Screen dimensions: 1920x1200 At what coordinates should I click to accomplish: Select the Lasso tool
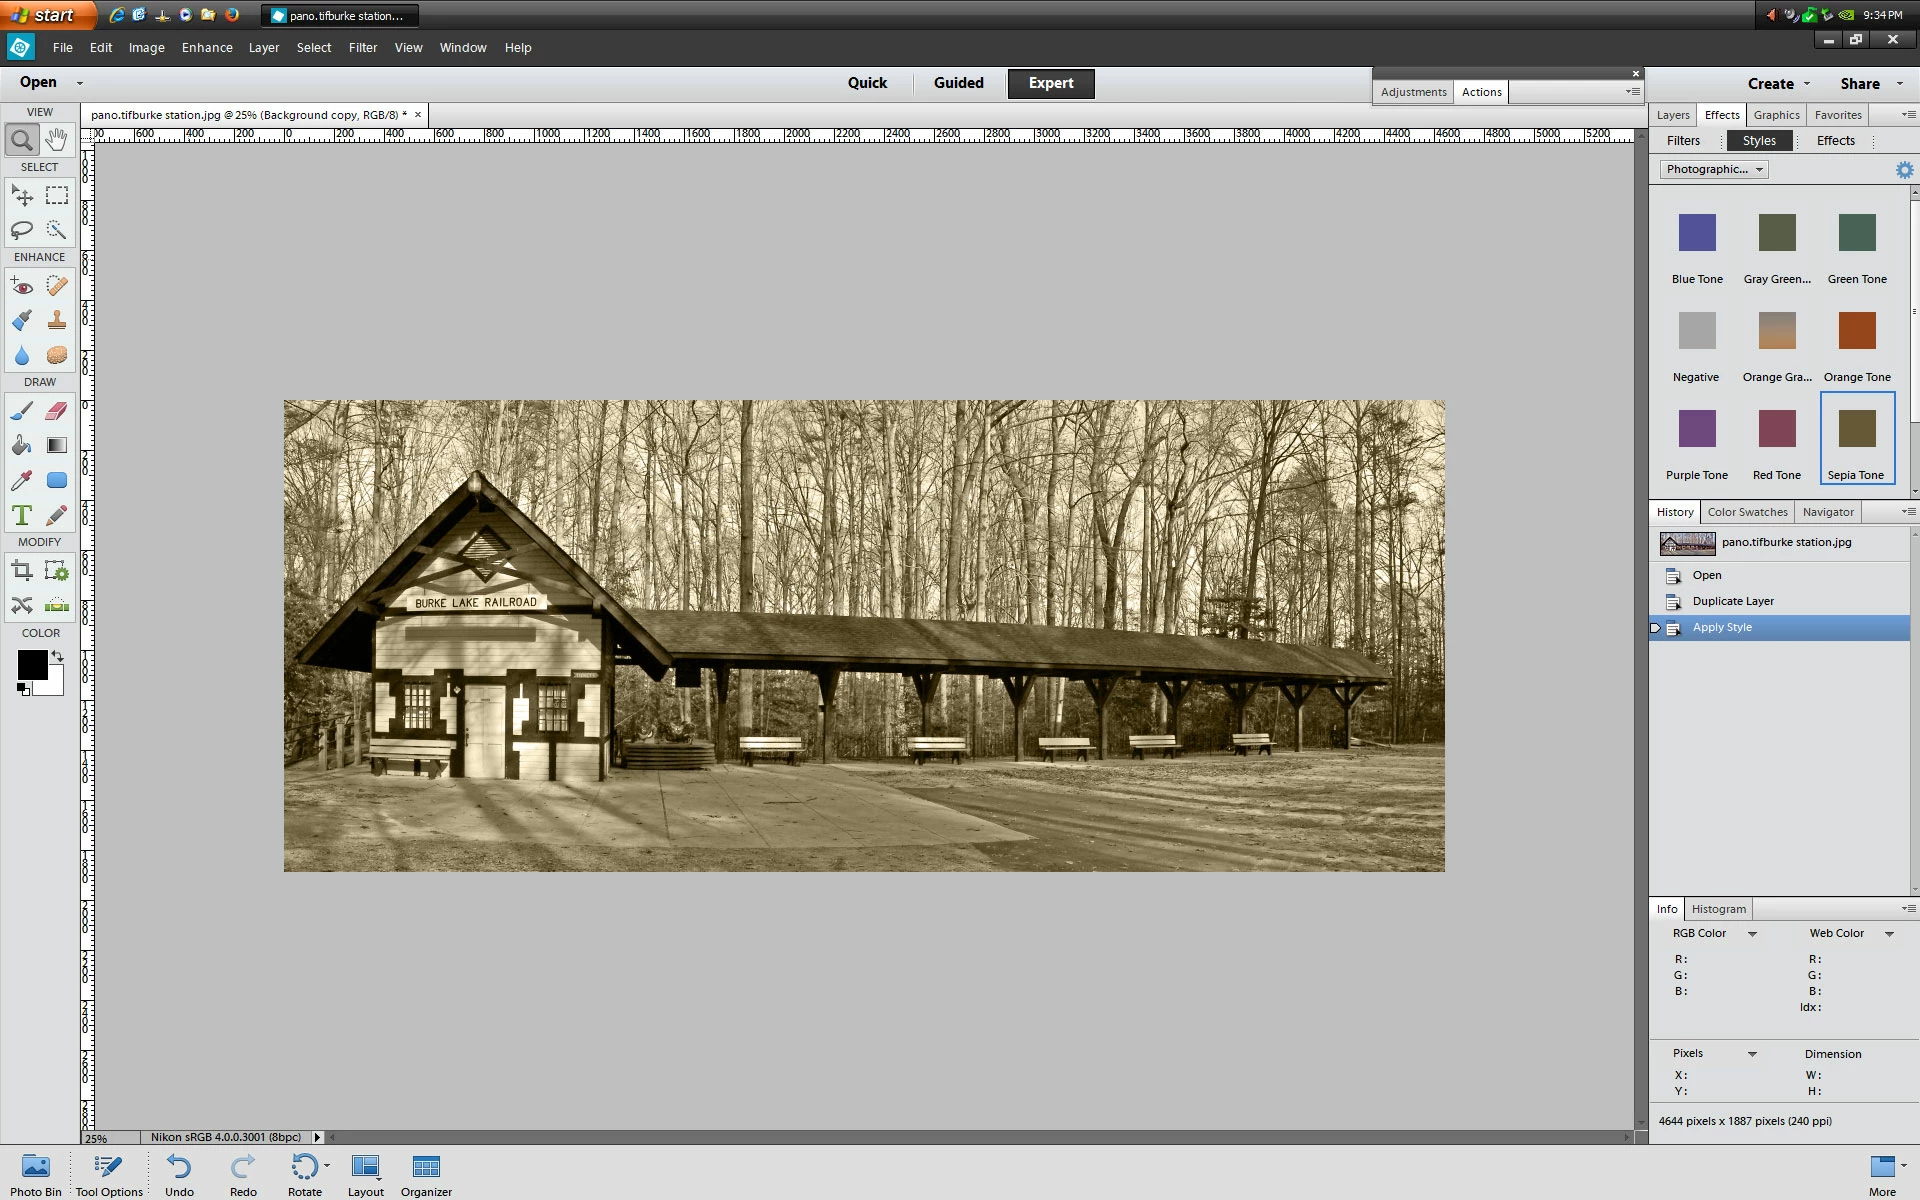point(22,230)
